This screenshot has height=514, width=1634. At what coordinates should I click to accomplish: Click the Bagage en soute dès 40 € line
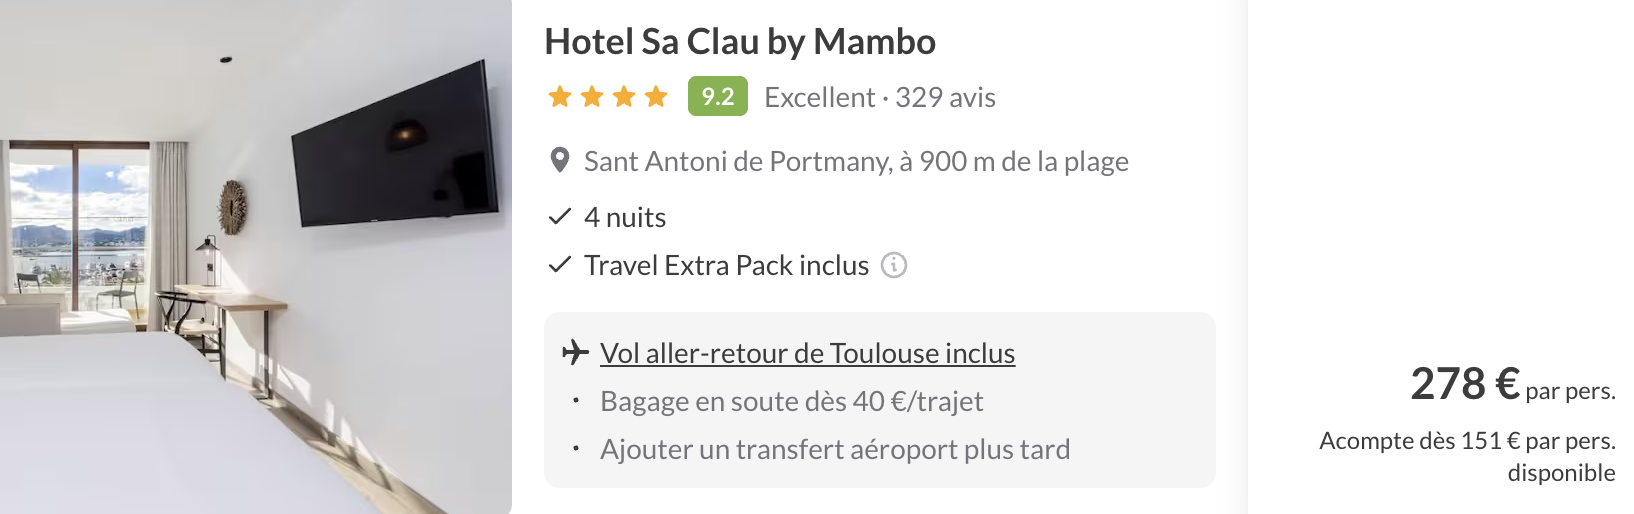click(x=791, y=401)
